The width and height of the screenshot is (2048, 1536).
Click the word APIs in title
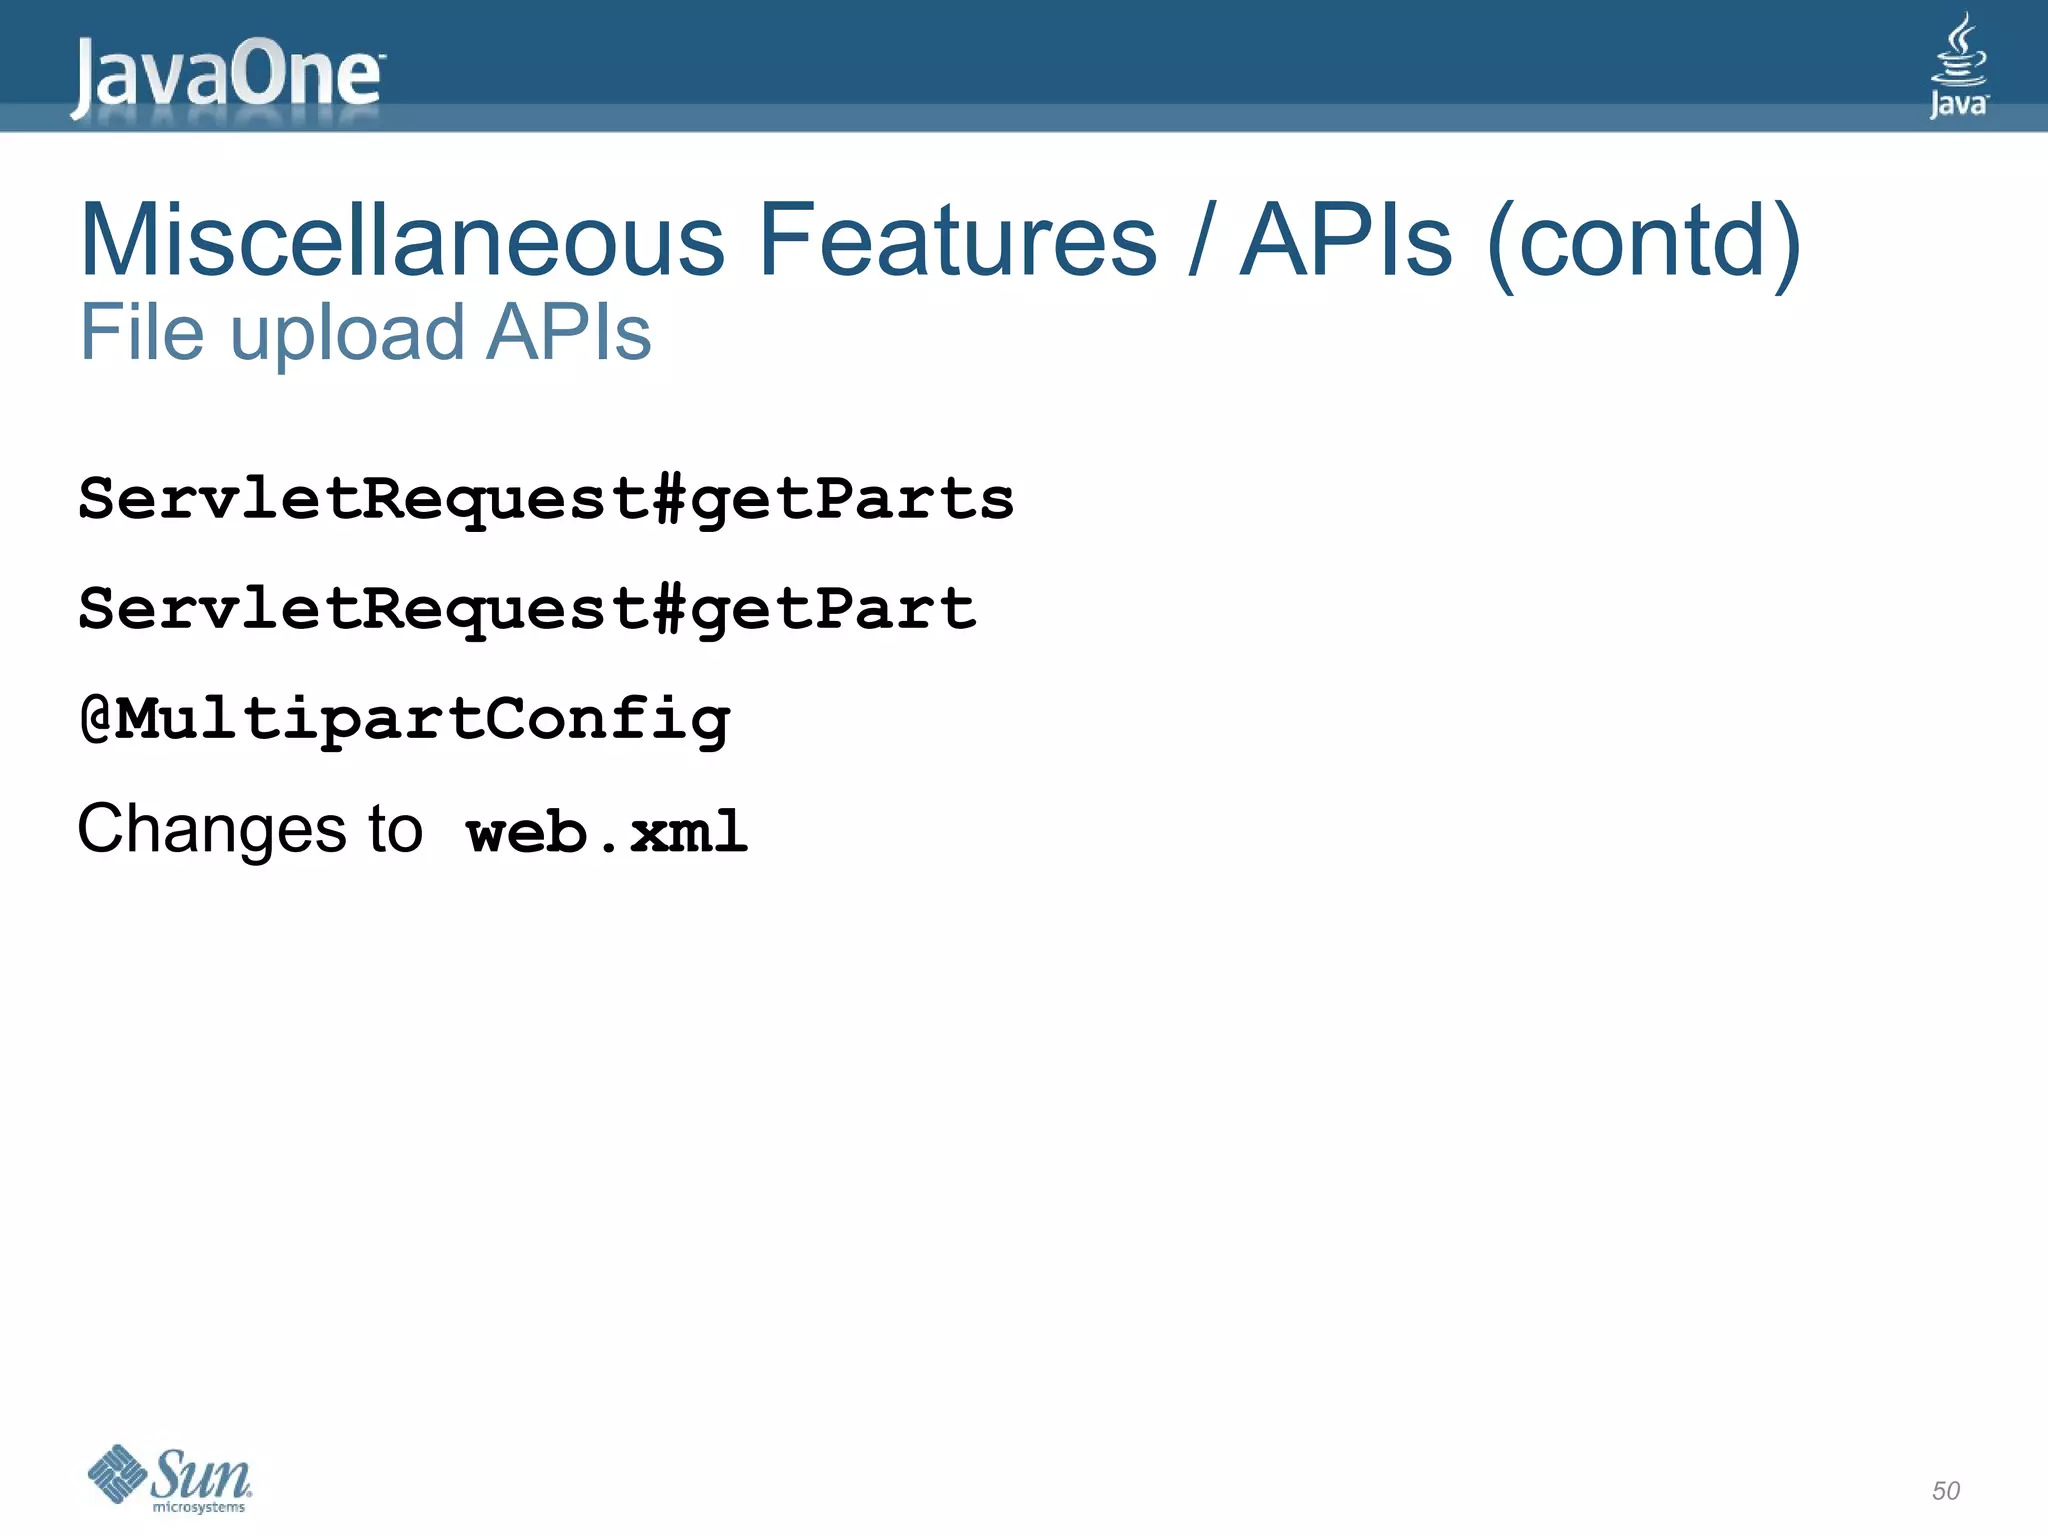1346,241
